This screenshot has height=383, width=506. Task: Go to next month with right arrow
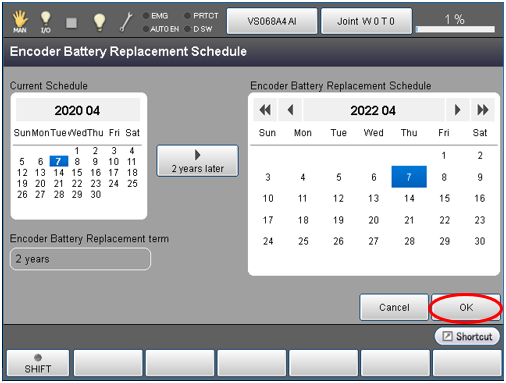click(x=458, y=110)
